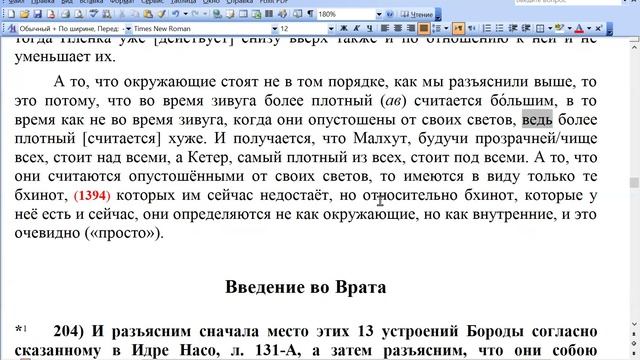Click the words уменьшает их

pyautogui.click(x=65, y=57)
